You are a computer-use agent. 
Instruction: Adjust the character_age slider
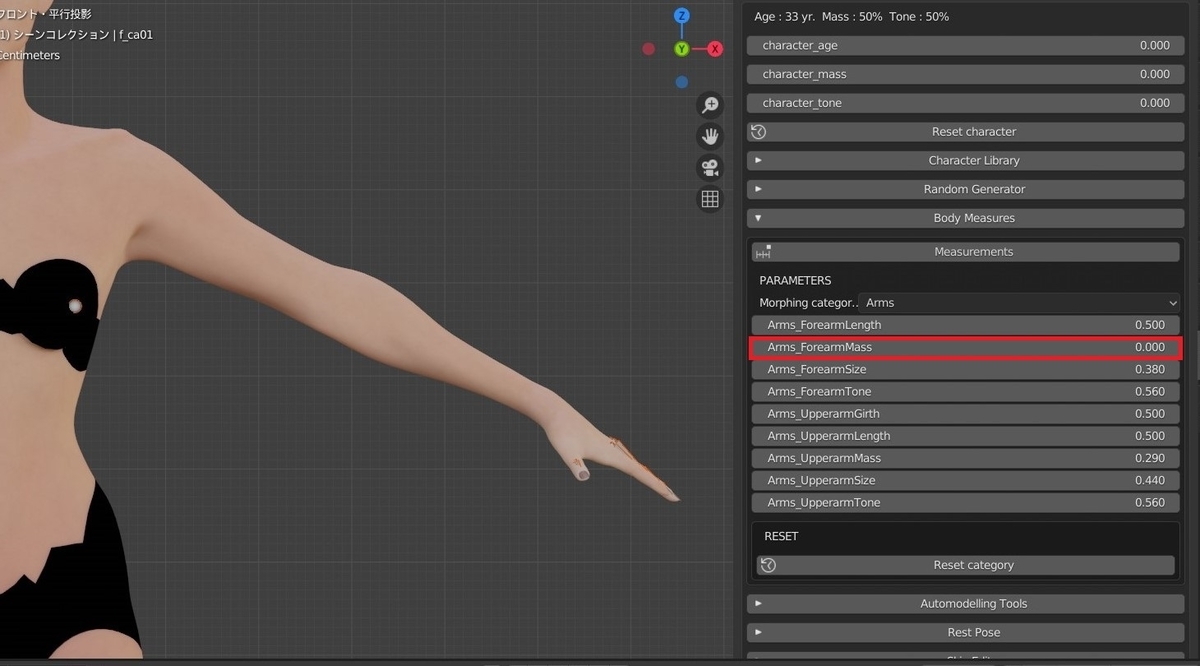(966, 45)
